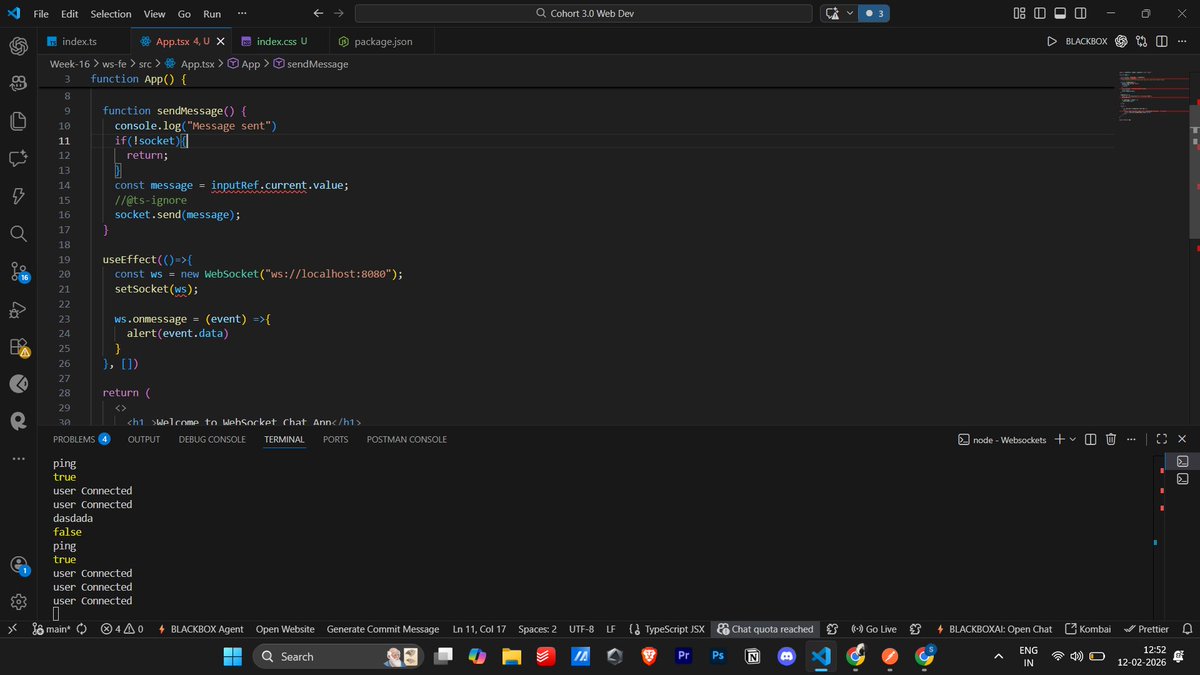This screenshot has width=1200, height=675.
Task: Expand the App symbol breadcrumb
Action: coord(243,63)
